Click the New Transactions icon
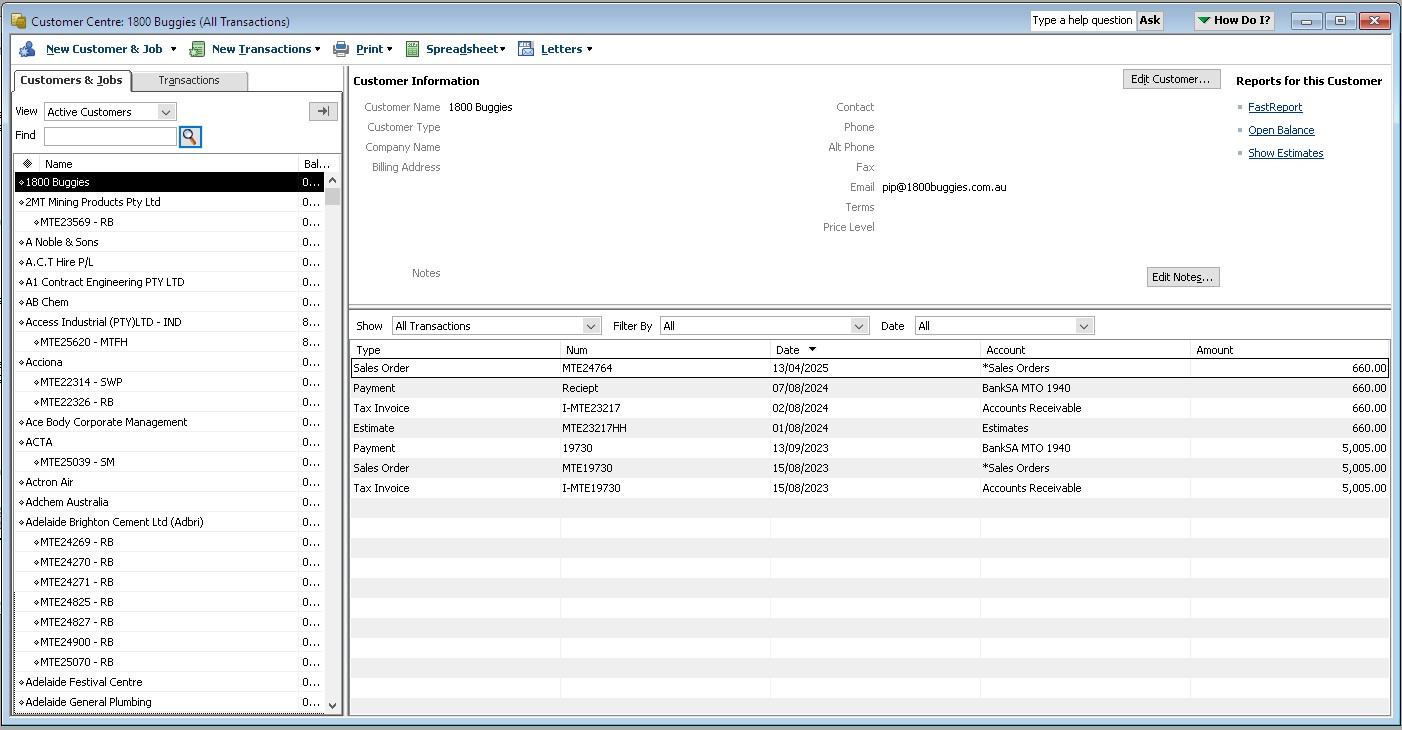 [x=197, y=49]
